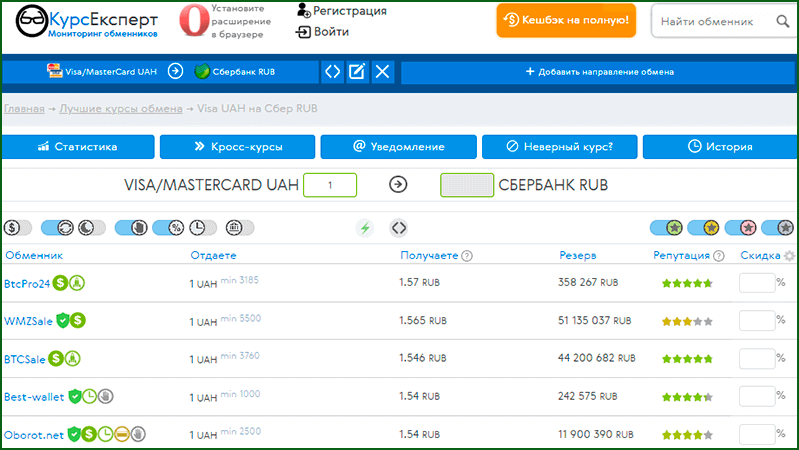Viewport: 799px width, 450px height.
Task: Click the rocket badge next to BTCSale
Action: 72,359
